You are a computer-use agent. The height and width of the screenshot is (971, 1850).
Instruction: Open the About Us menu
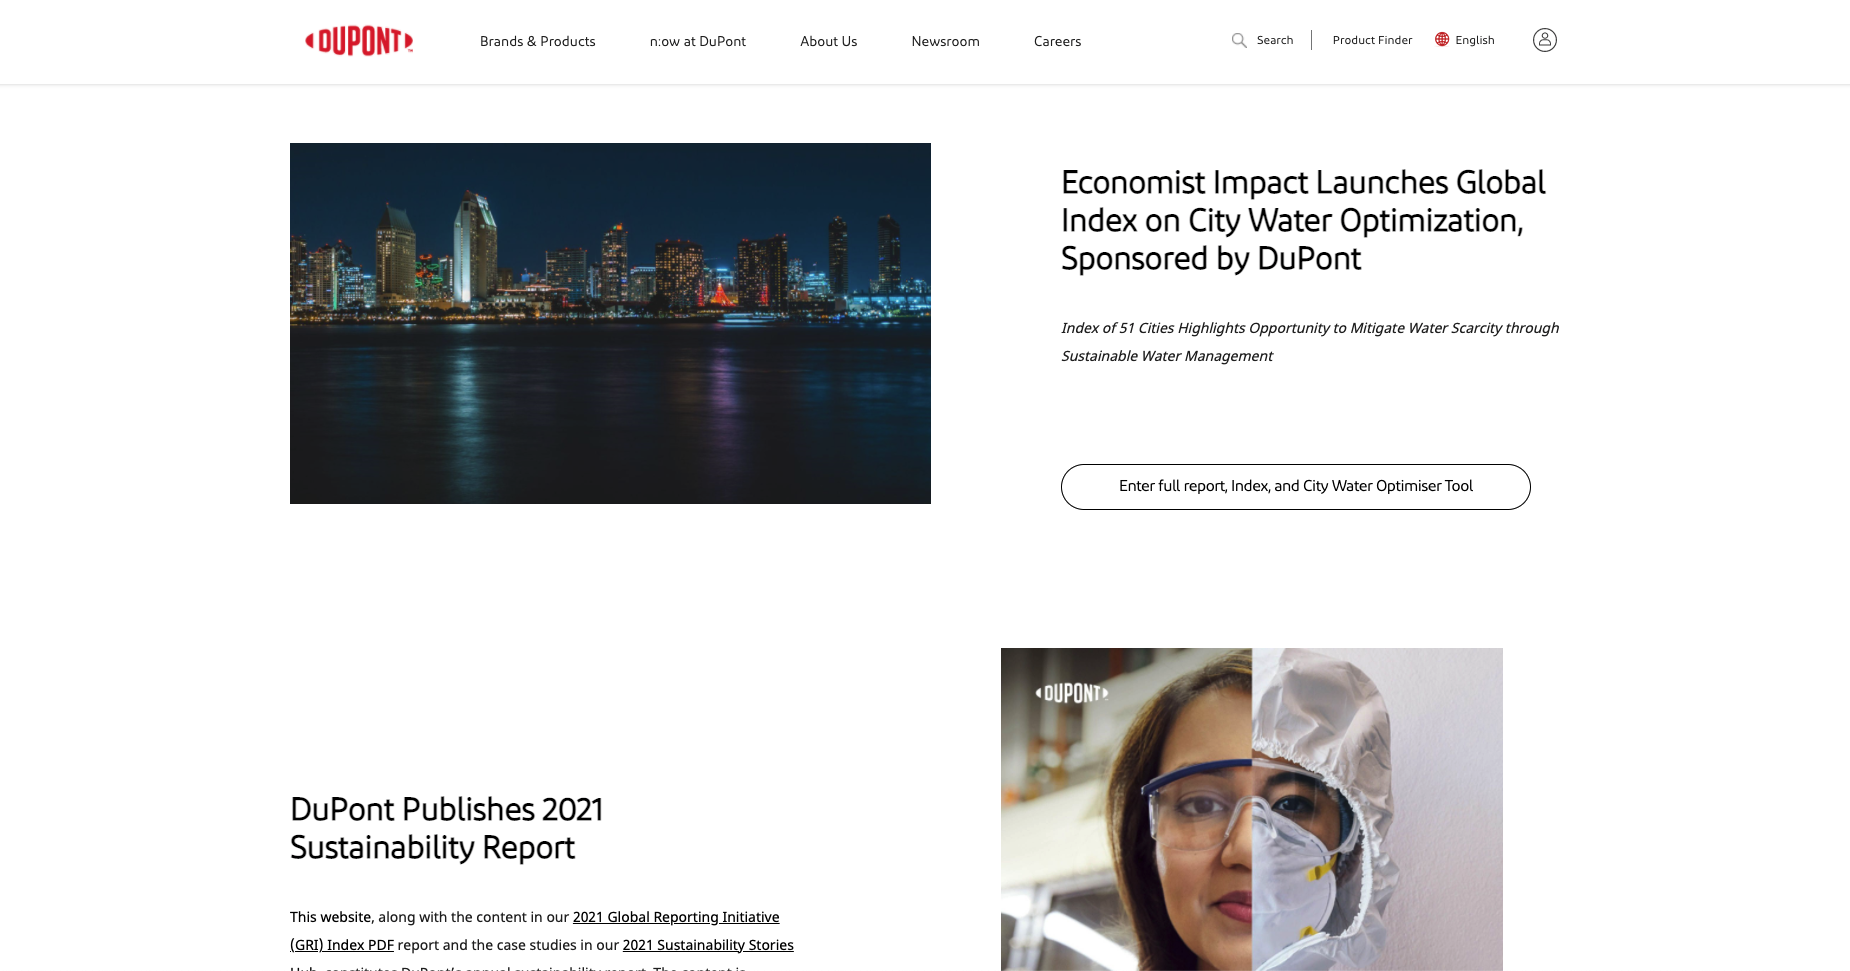coord(829,41)
